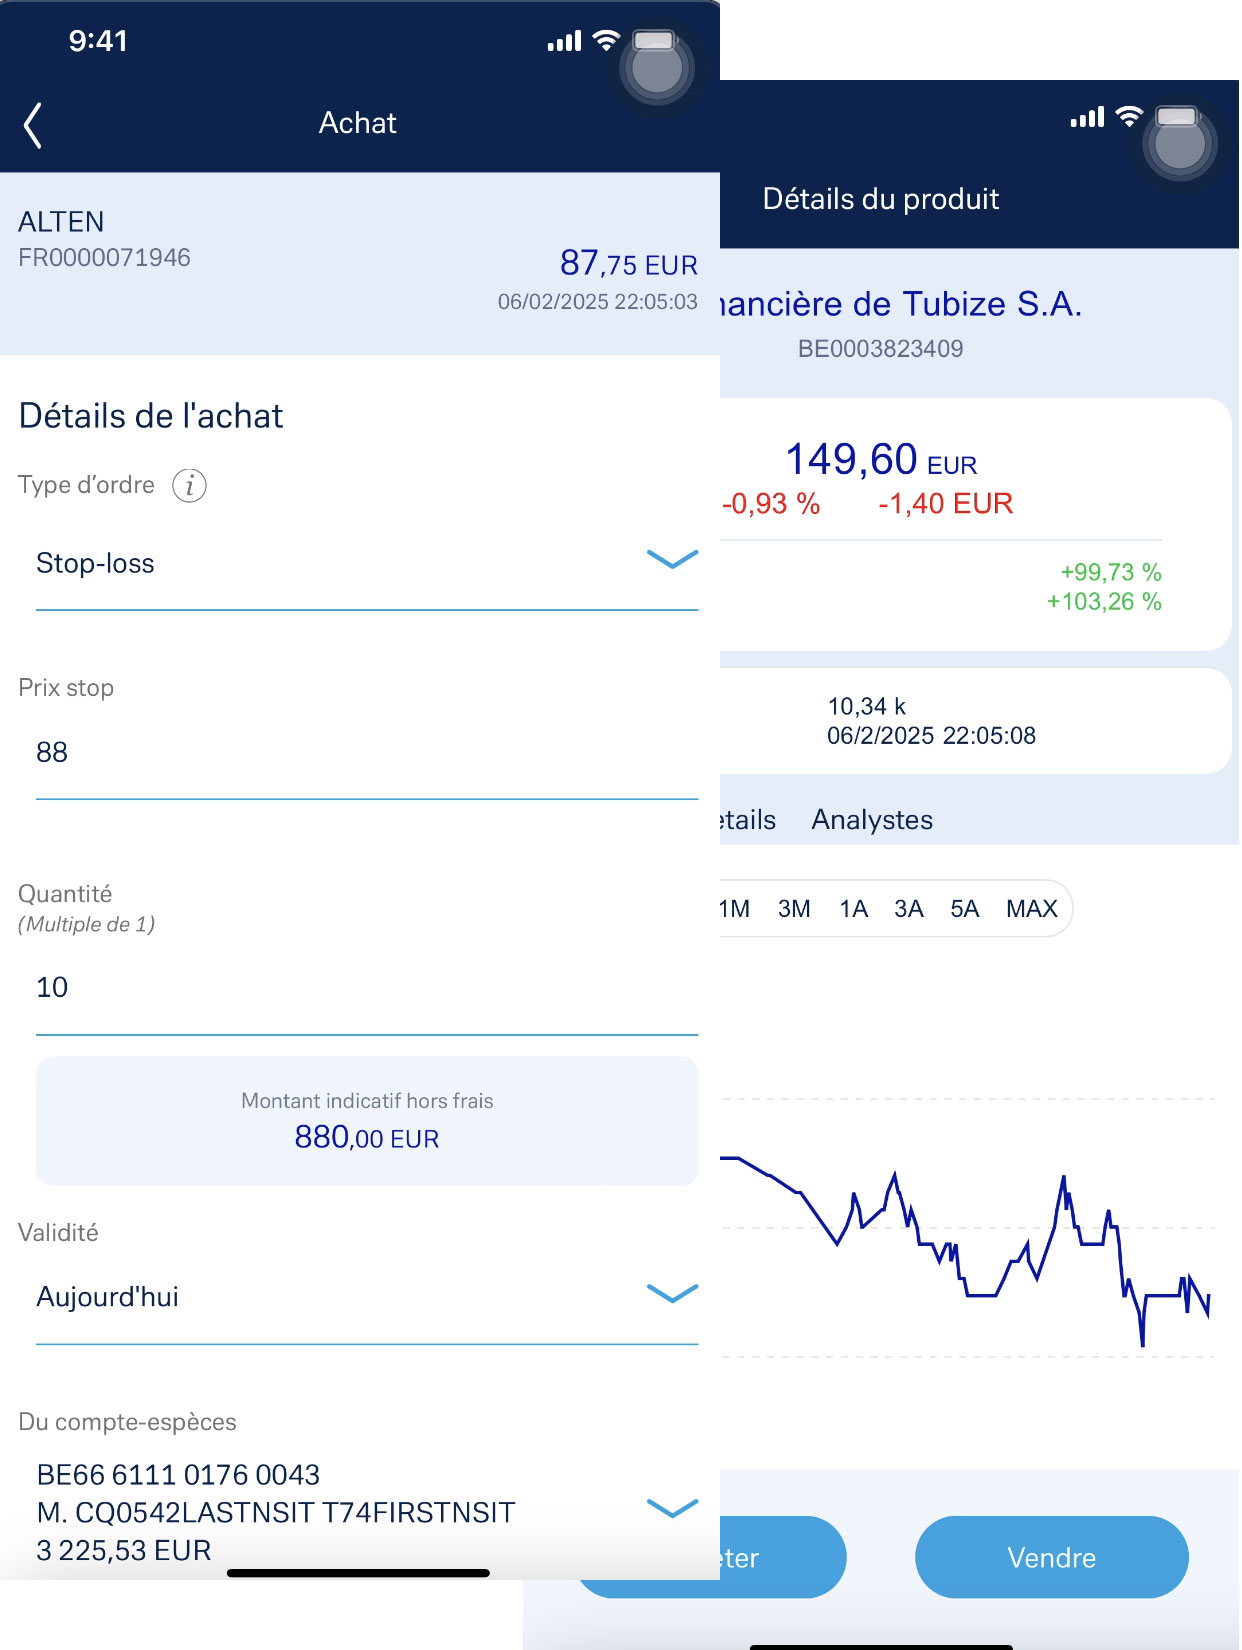The image size is (1242, 1650).
Task: Open the compte-espèces account dropdown
Action: [x=367, y=1512]
